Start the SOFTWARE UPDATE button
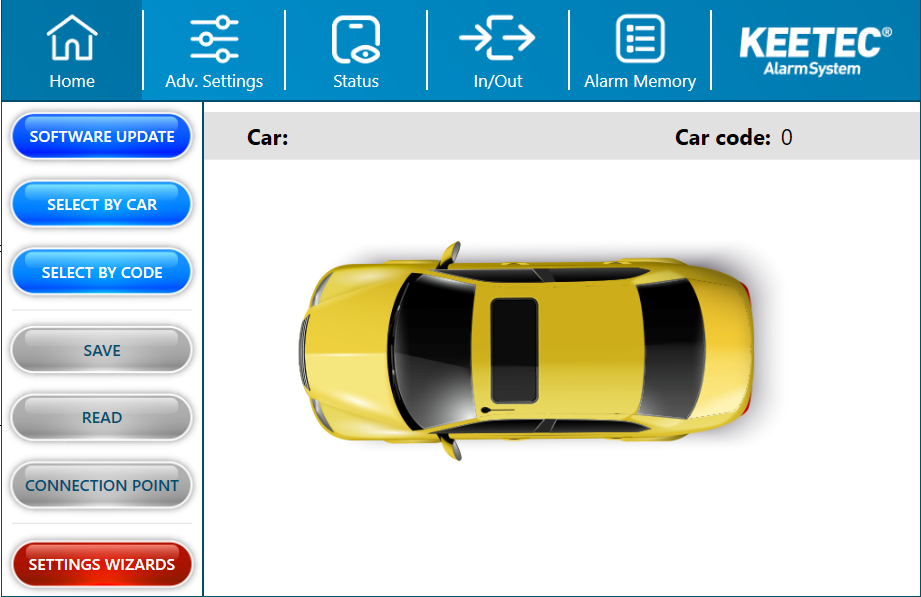Screen dimensions: 921x597 (102, 136)
